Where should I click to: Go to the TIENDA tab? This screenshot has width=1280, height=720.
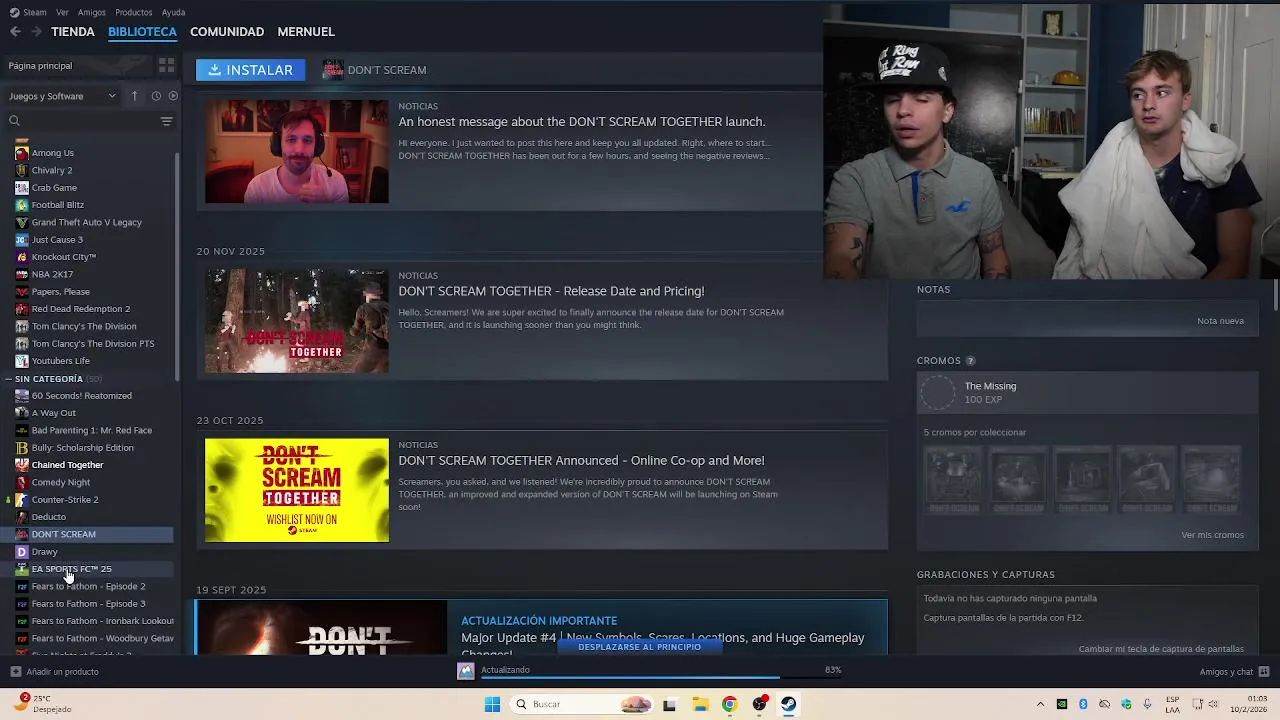click(73, 32)
